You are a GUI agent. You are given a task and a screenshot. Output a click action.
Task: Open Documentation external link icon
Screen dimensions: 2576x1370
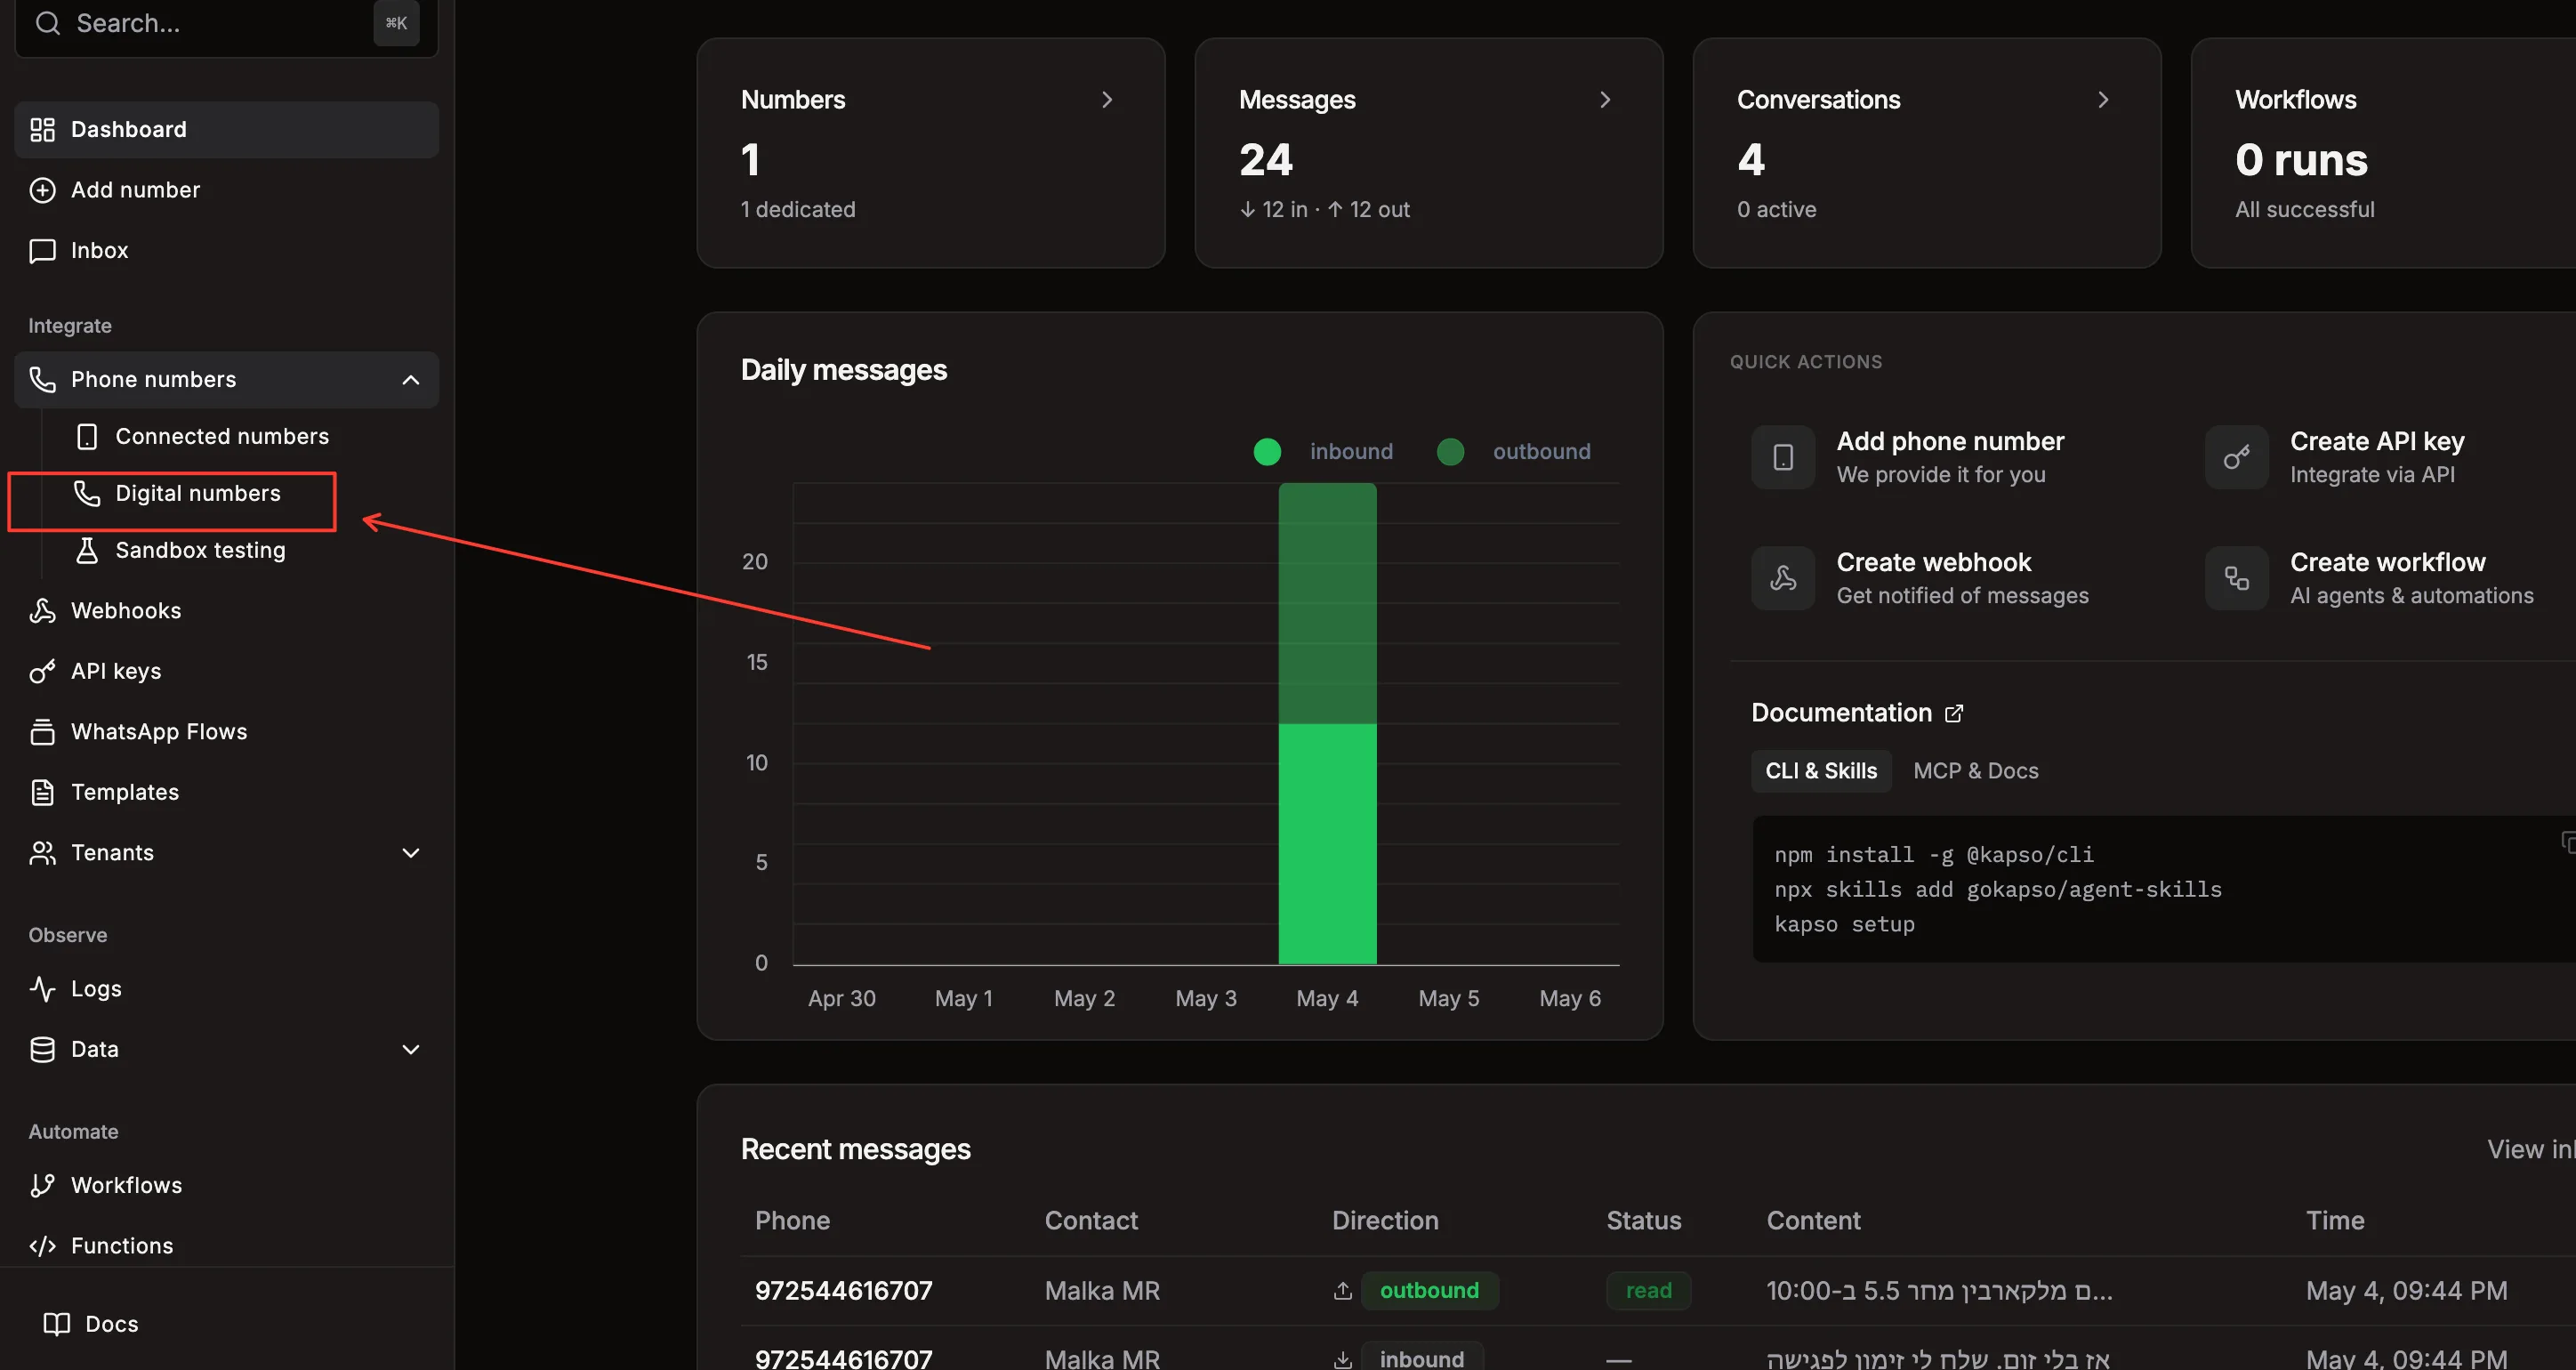[1954, 713]
